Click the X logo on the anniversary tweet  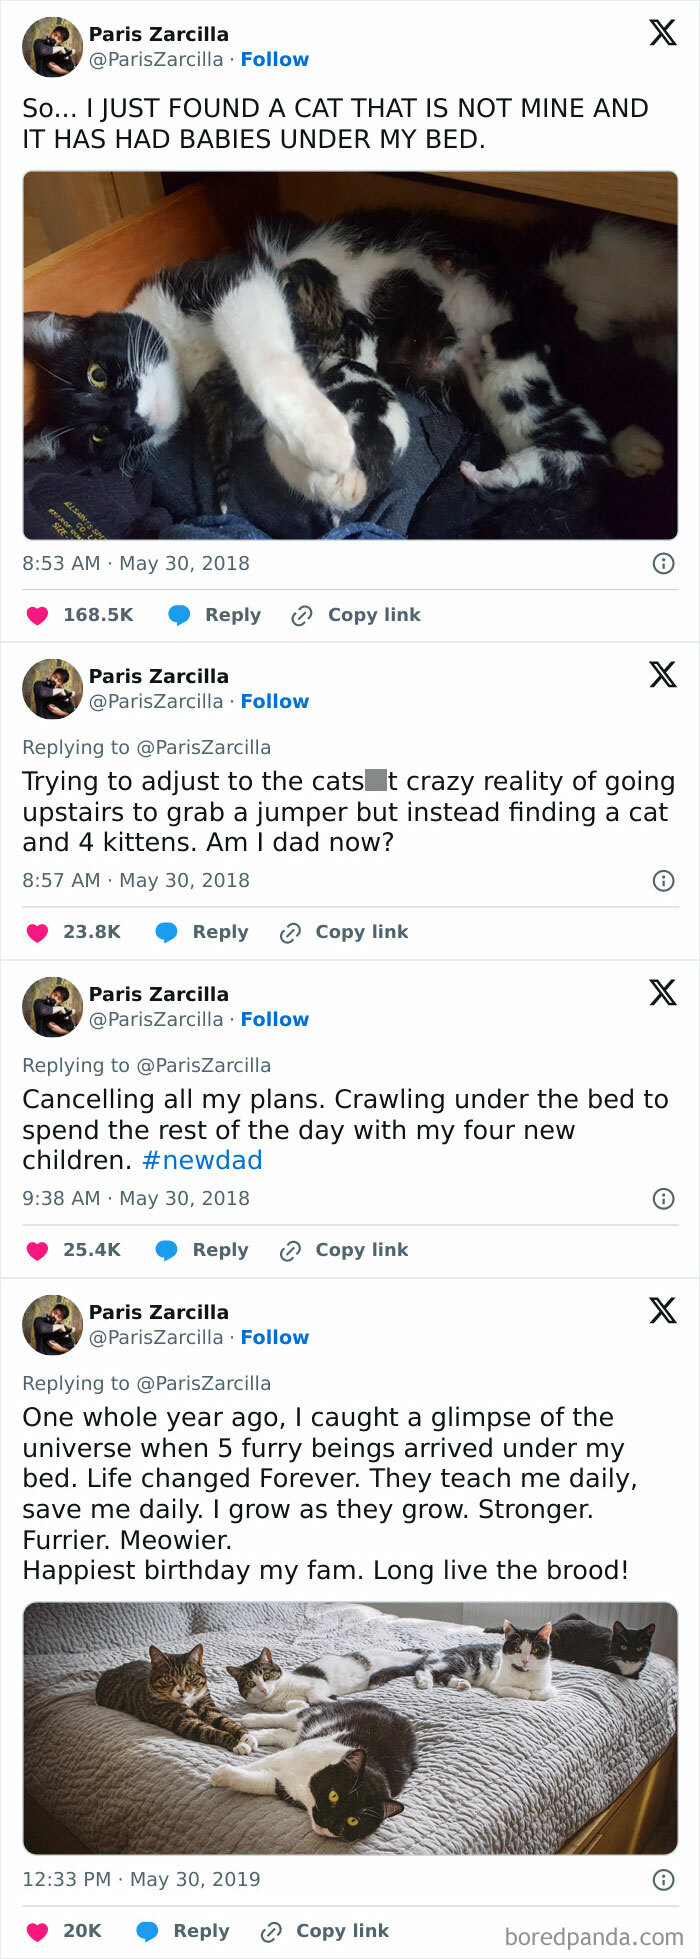click(660, 1311)
